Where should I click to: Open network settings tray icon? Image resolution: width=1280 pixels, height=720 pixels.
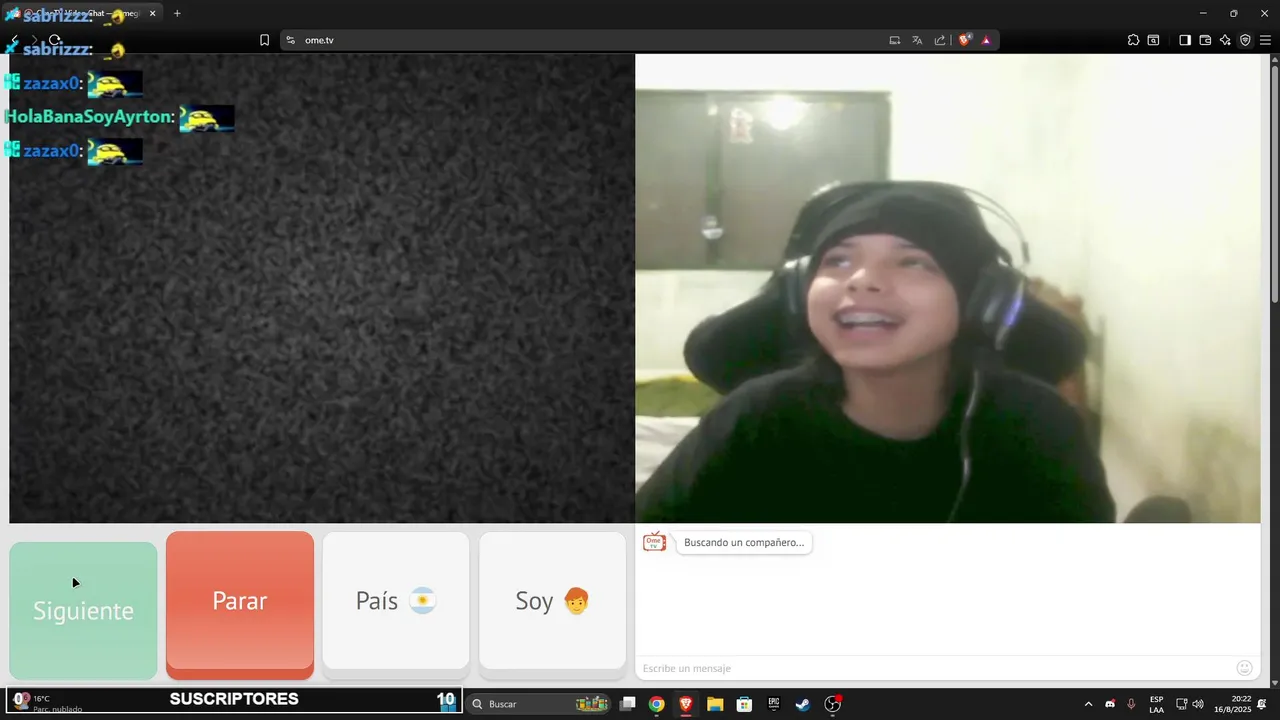pos(1181,704)
